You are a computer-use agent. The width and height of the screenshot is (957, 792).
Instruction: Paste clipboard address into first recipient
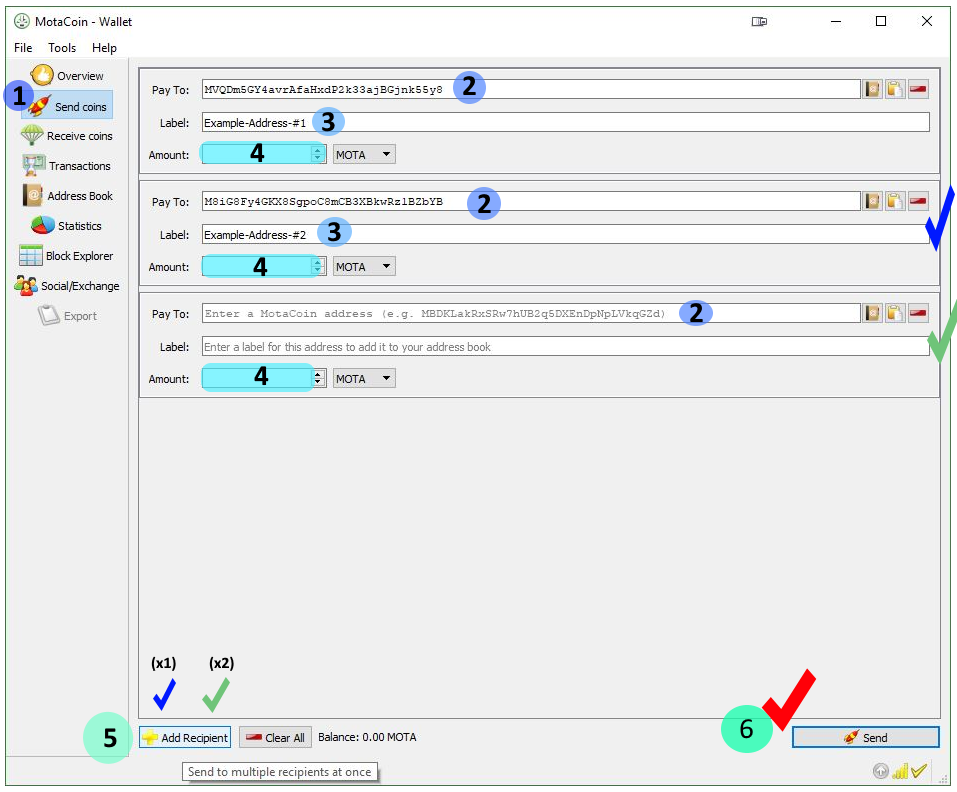pos(895,89)
